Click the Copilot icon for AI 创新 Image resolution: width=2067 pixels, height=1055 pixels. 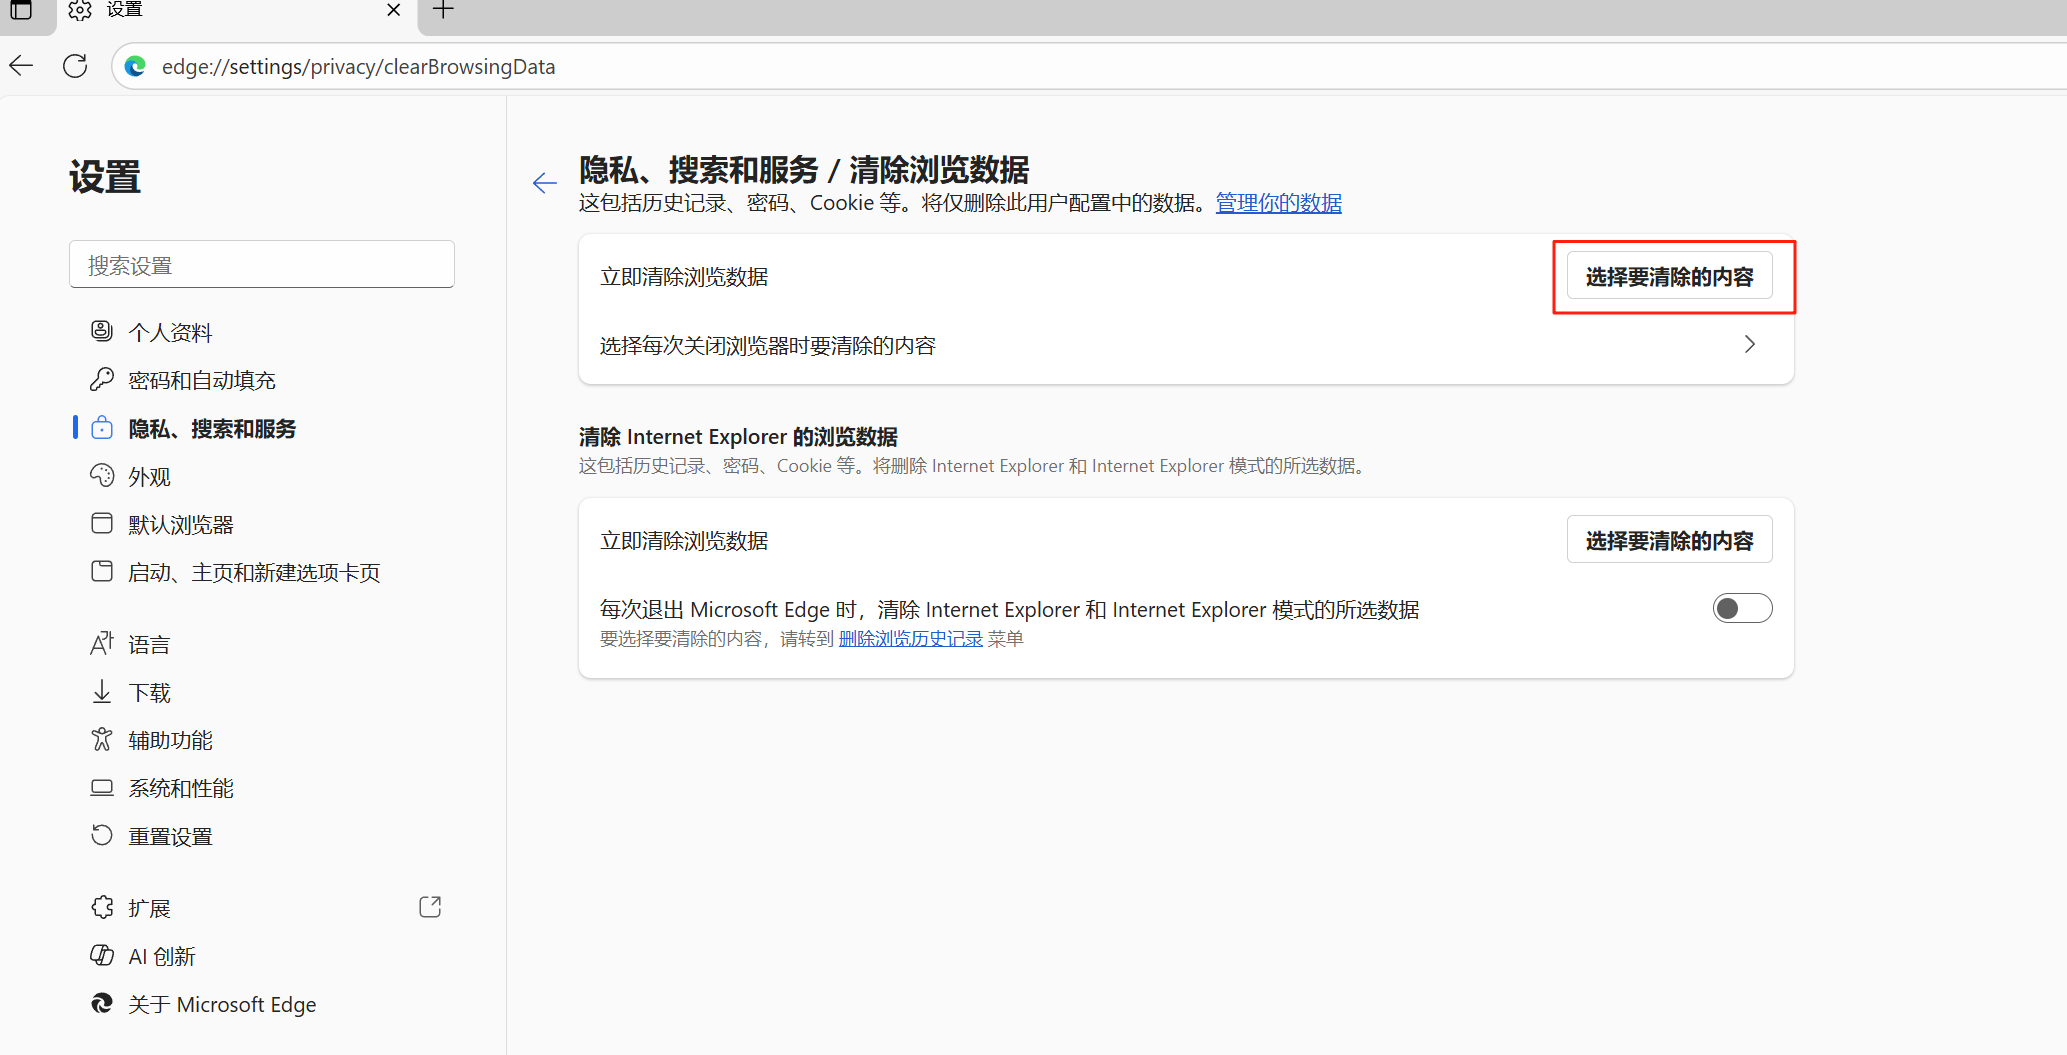point(102,955)
